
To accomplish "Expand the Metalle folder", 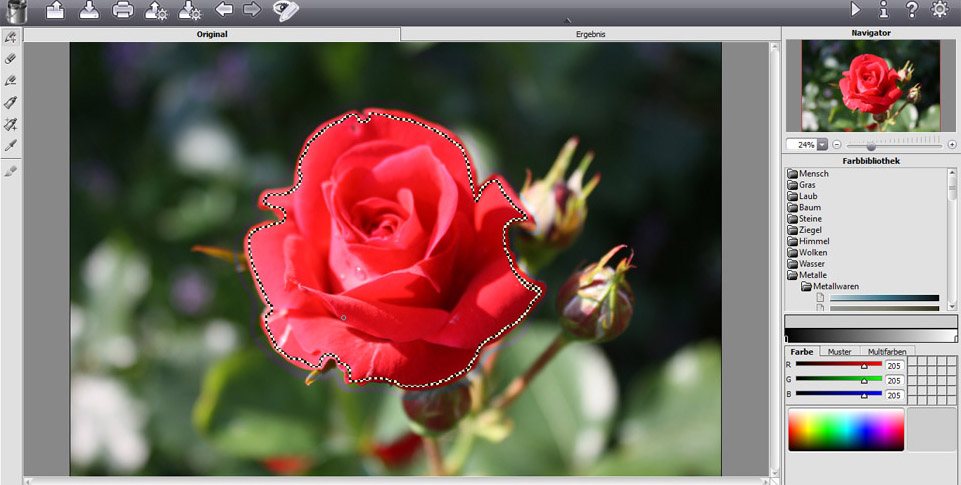I will (811, 275).
